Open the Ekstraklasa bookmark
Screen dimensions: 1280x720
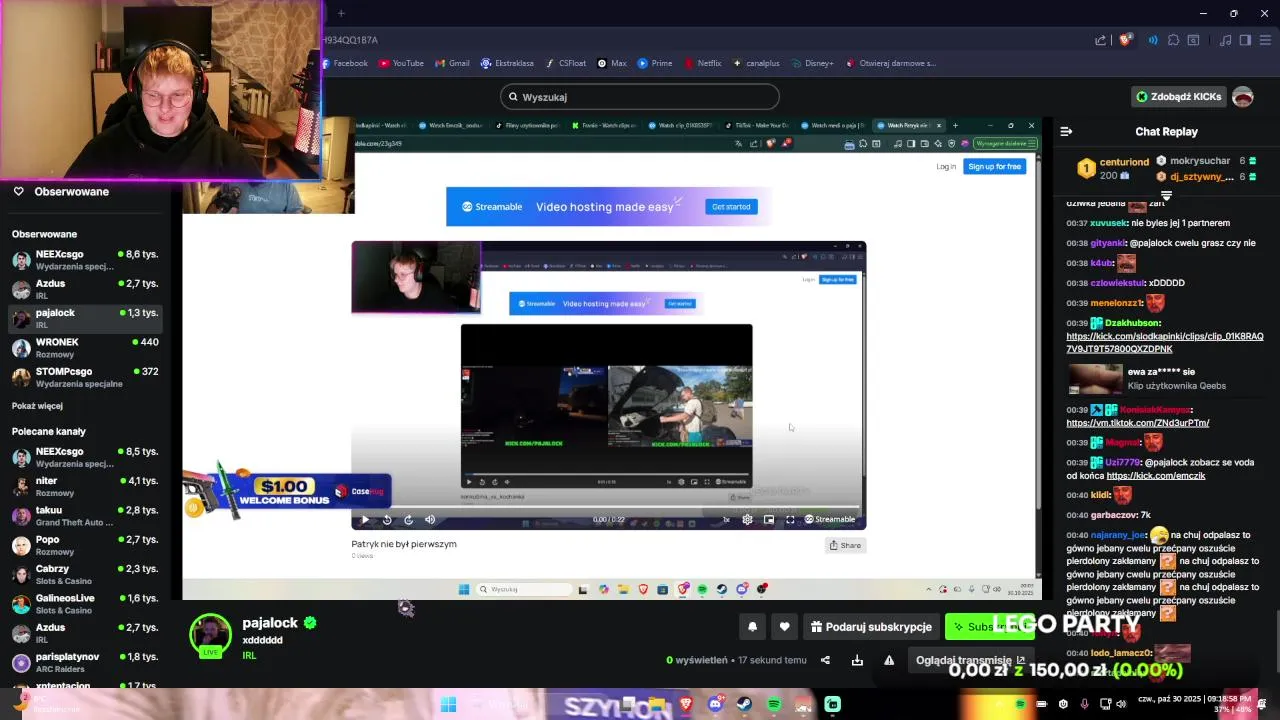(507, 63)
